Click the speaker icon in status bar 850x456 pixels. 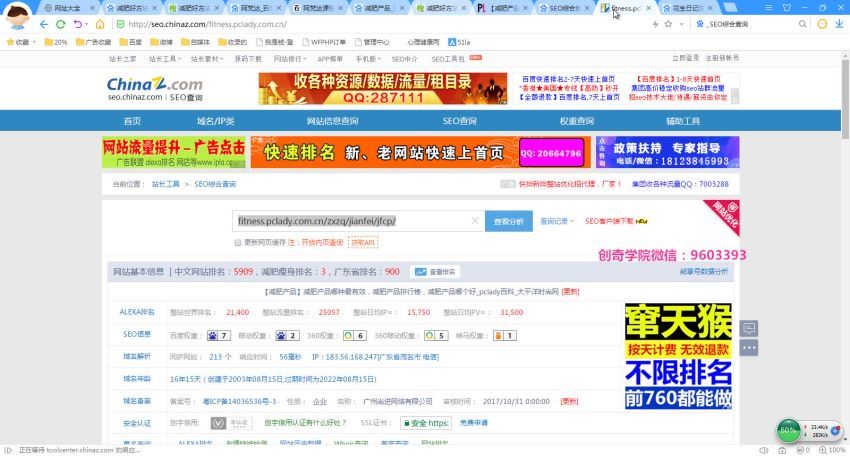[x=764, y=450]
